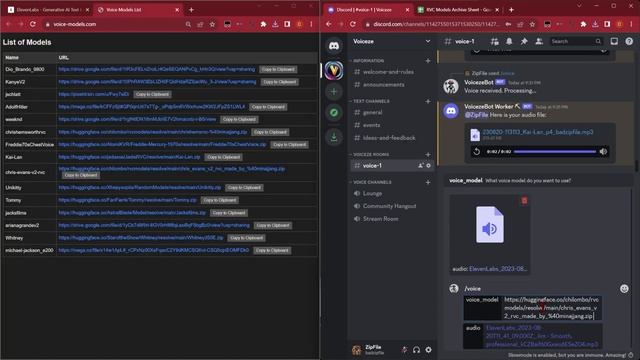Viewport: 640px width, 360px height.
Task: Add a server with plus icon
Action: [x=334, y=91]
